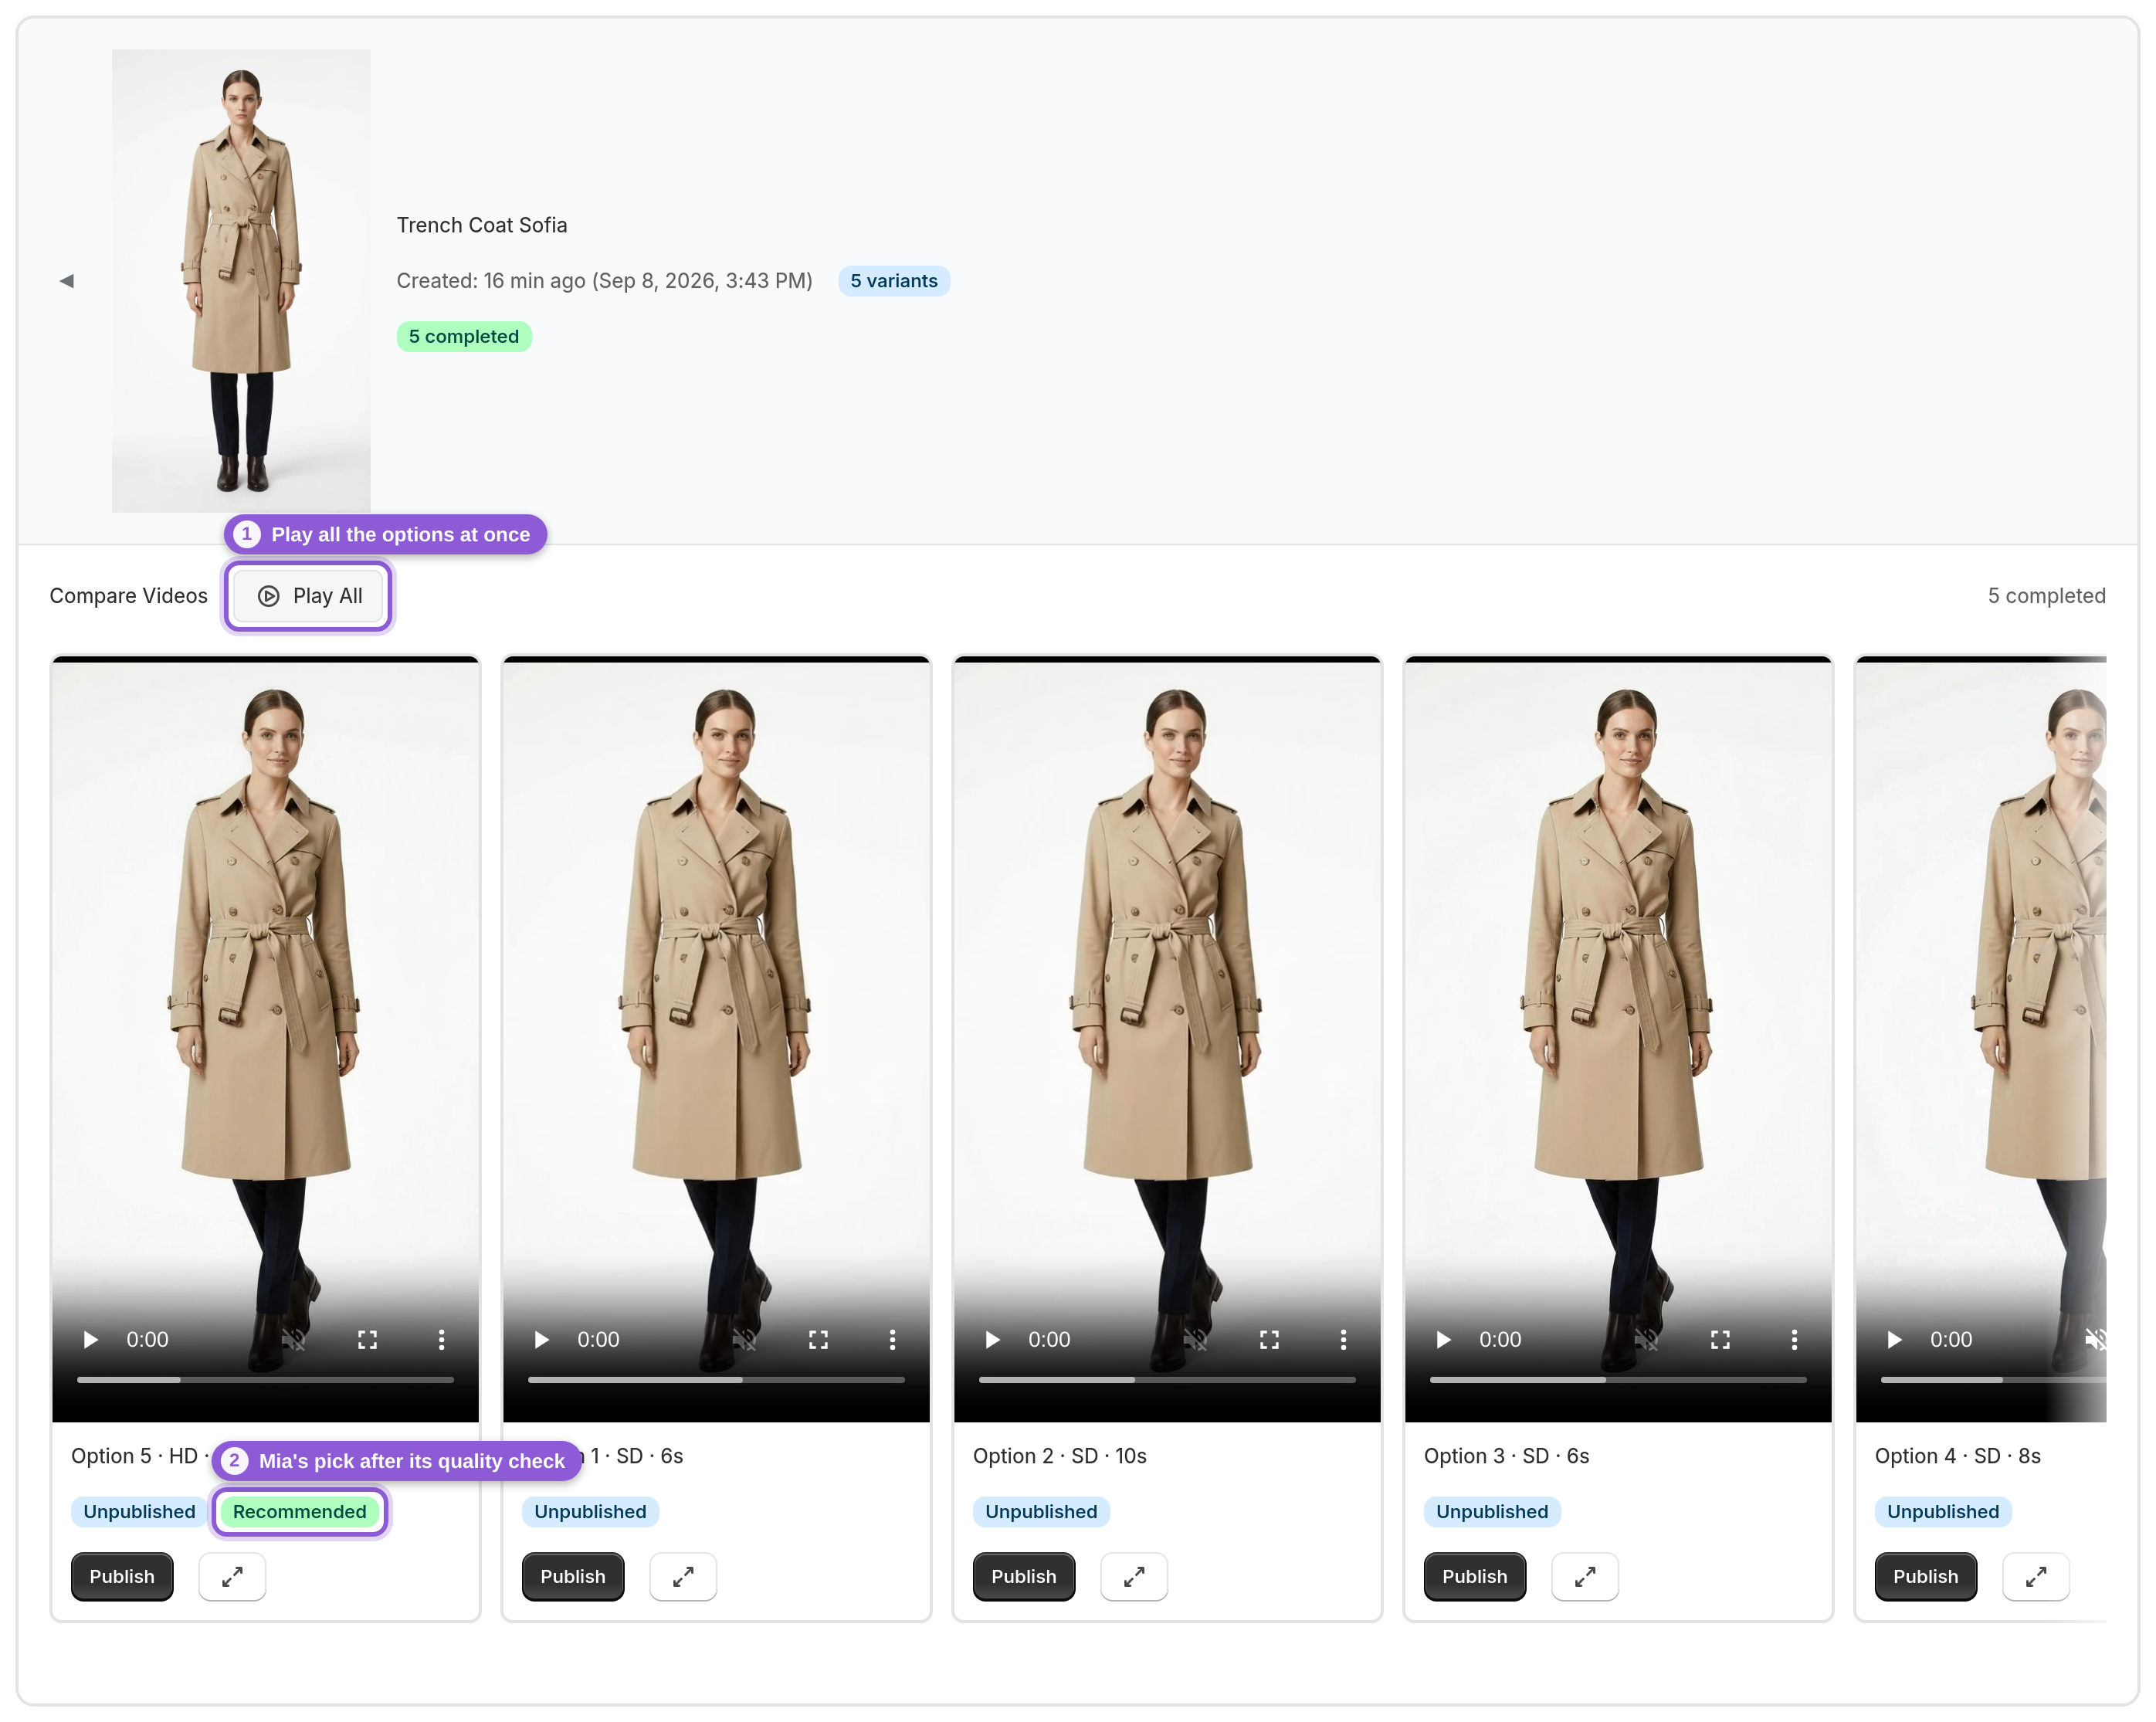Expand the Option 4 video card
Viewport: 2156px width, 1722px height.
(2036, 1576)
